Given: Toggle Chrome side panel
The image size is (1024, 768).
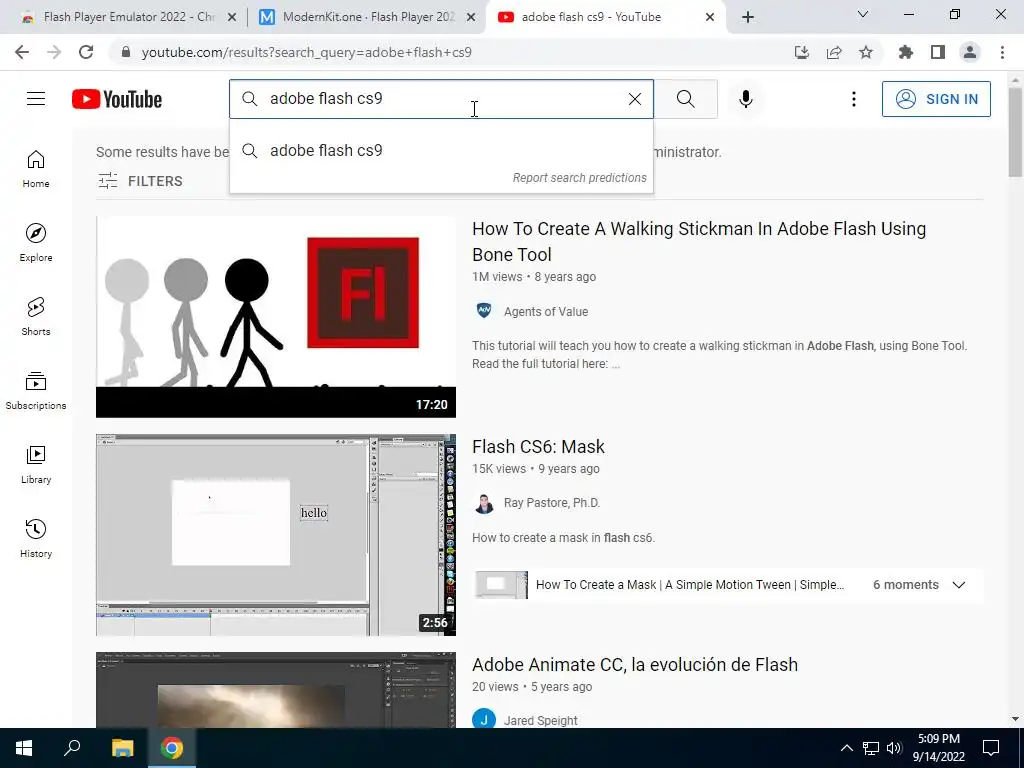Looking at the screenshot, I should coord(938,52).
